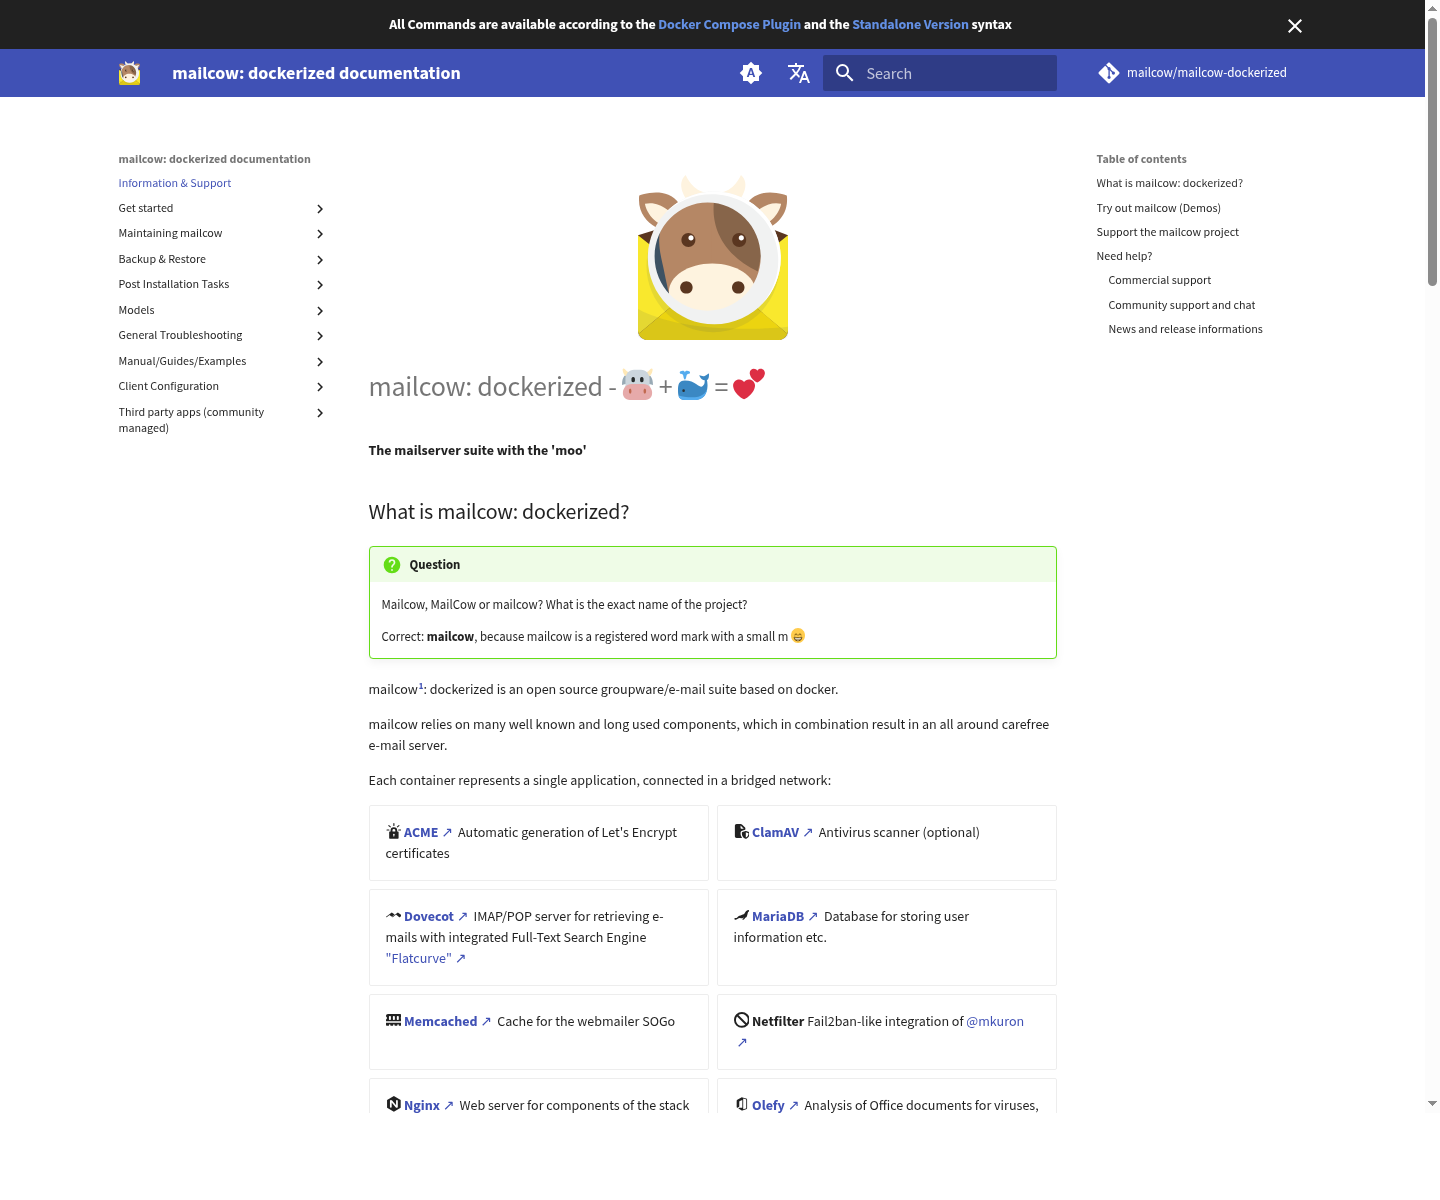Click the ACME certificate icon
Screen dimensions: 1440x1200
[393, 831]
